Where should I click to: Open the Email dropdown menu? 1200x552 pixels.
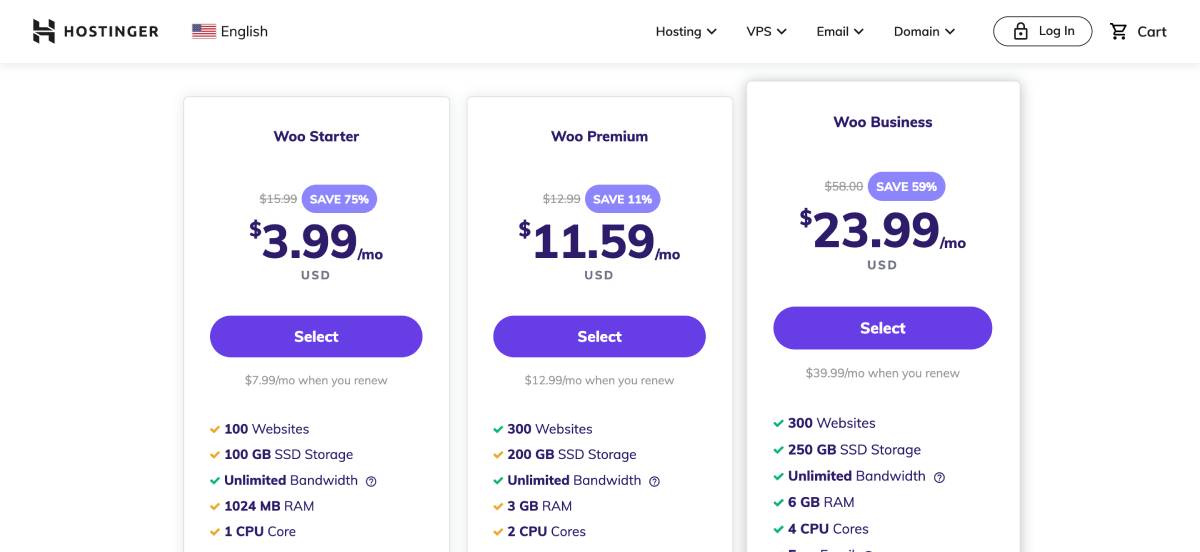click(x=840, y=31)
